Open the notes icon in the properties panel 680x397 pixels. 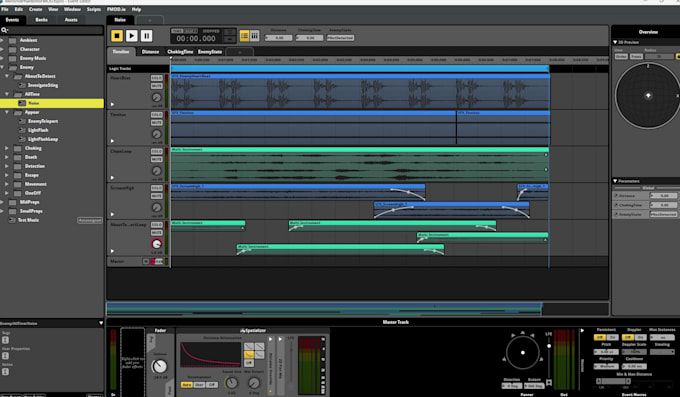5,371
